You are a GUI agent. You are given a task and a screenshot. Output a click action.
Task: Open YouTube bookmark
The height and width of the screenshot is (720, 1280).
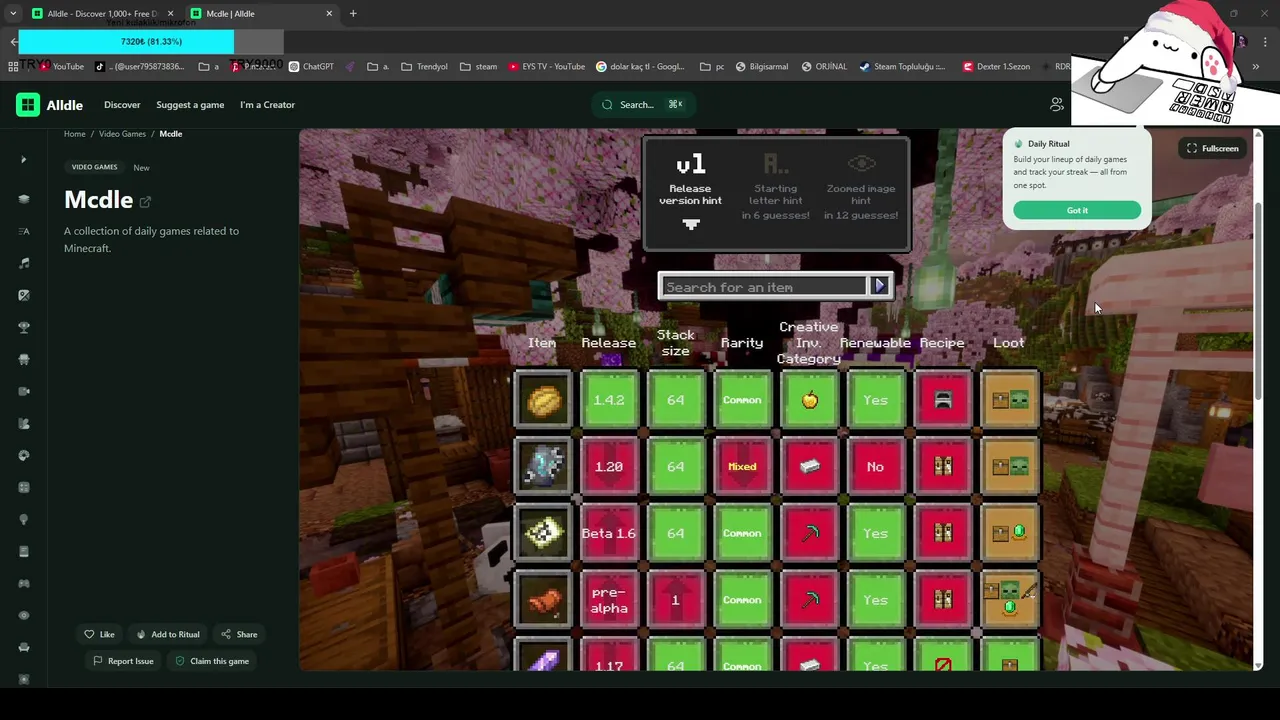pyautogui.click(x=61, y=67)
